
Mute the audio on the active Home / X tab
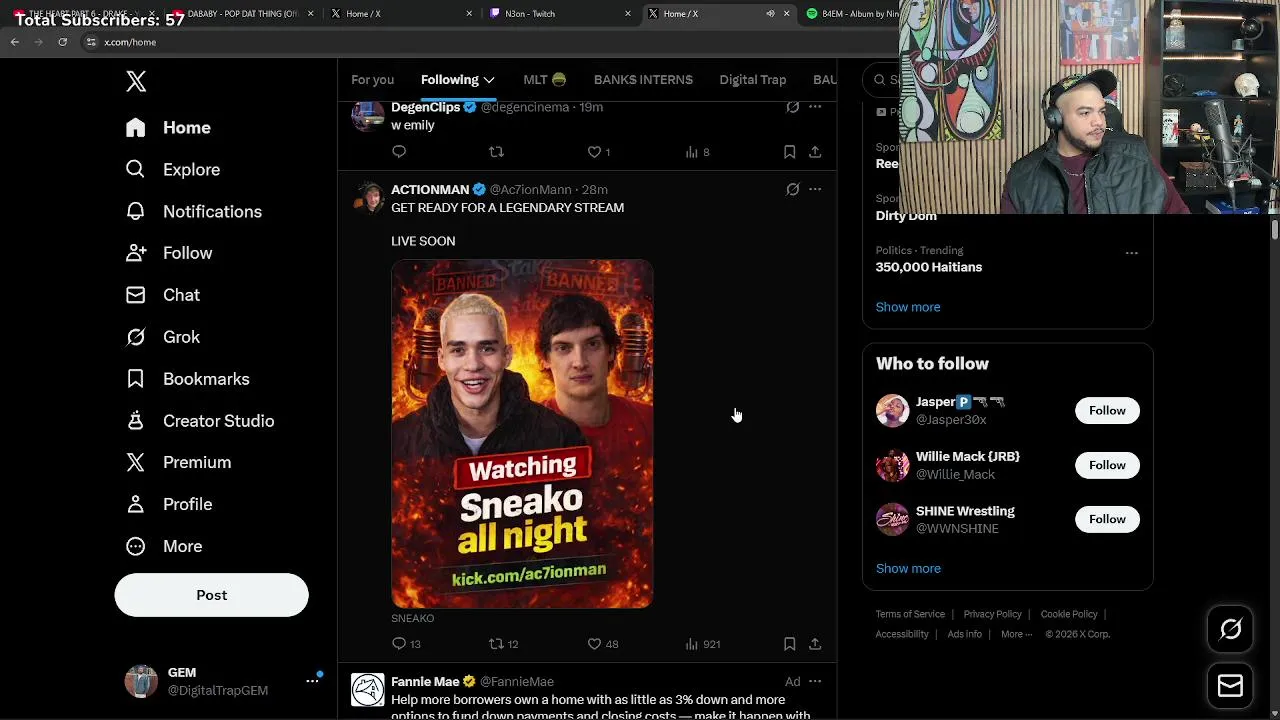coord(770,14)
